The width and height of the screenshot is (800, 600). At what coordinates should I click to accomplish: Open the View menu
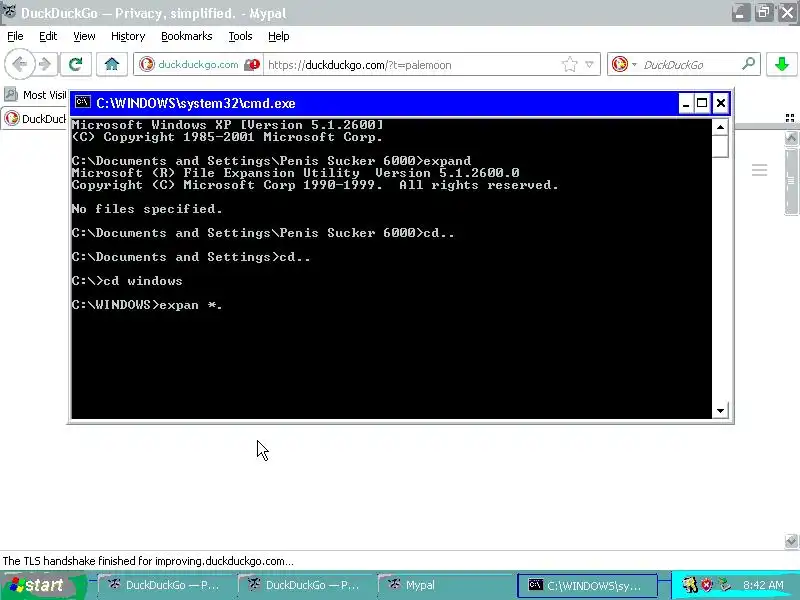pos(84,36)
